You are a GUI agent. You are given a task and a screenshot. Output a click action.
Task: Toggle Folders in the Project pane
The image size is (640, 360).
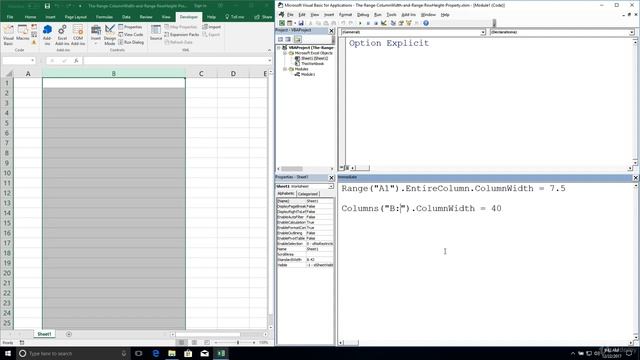click(298, 39)
